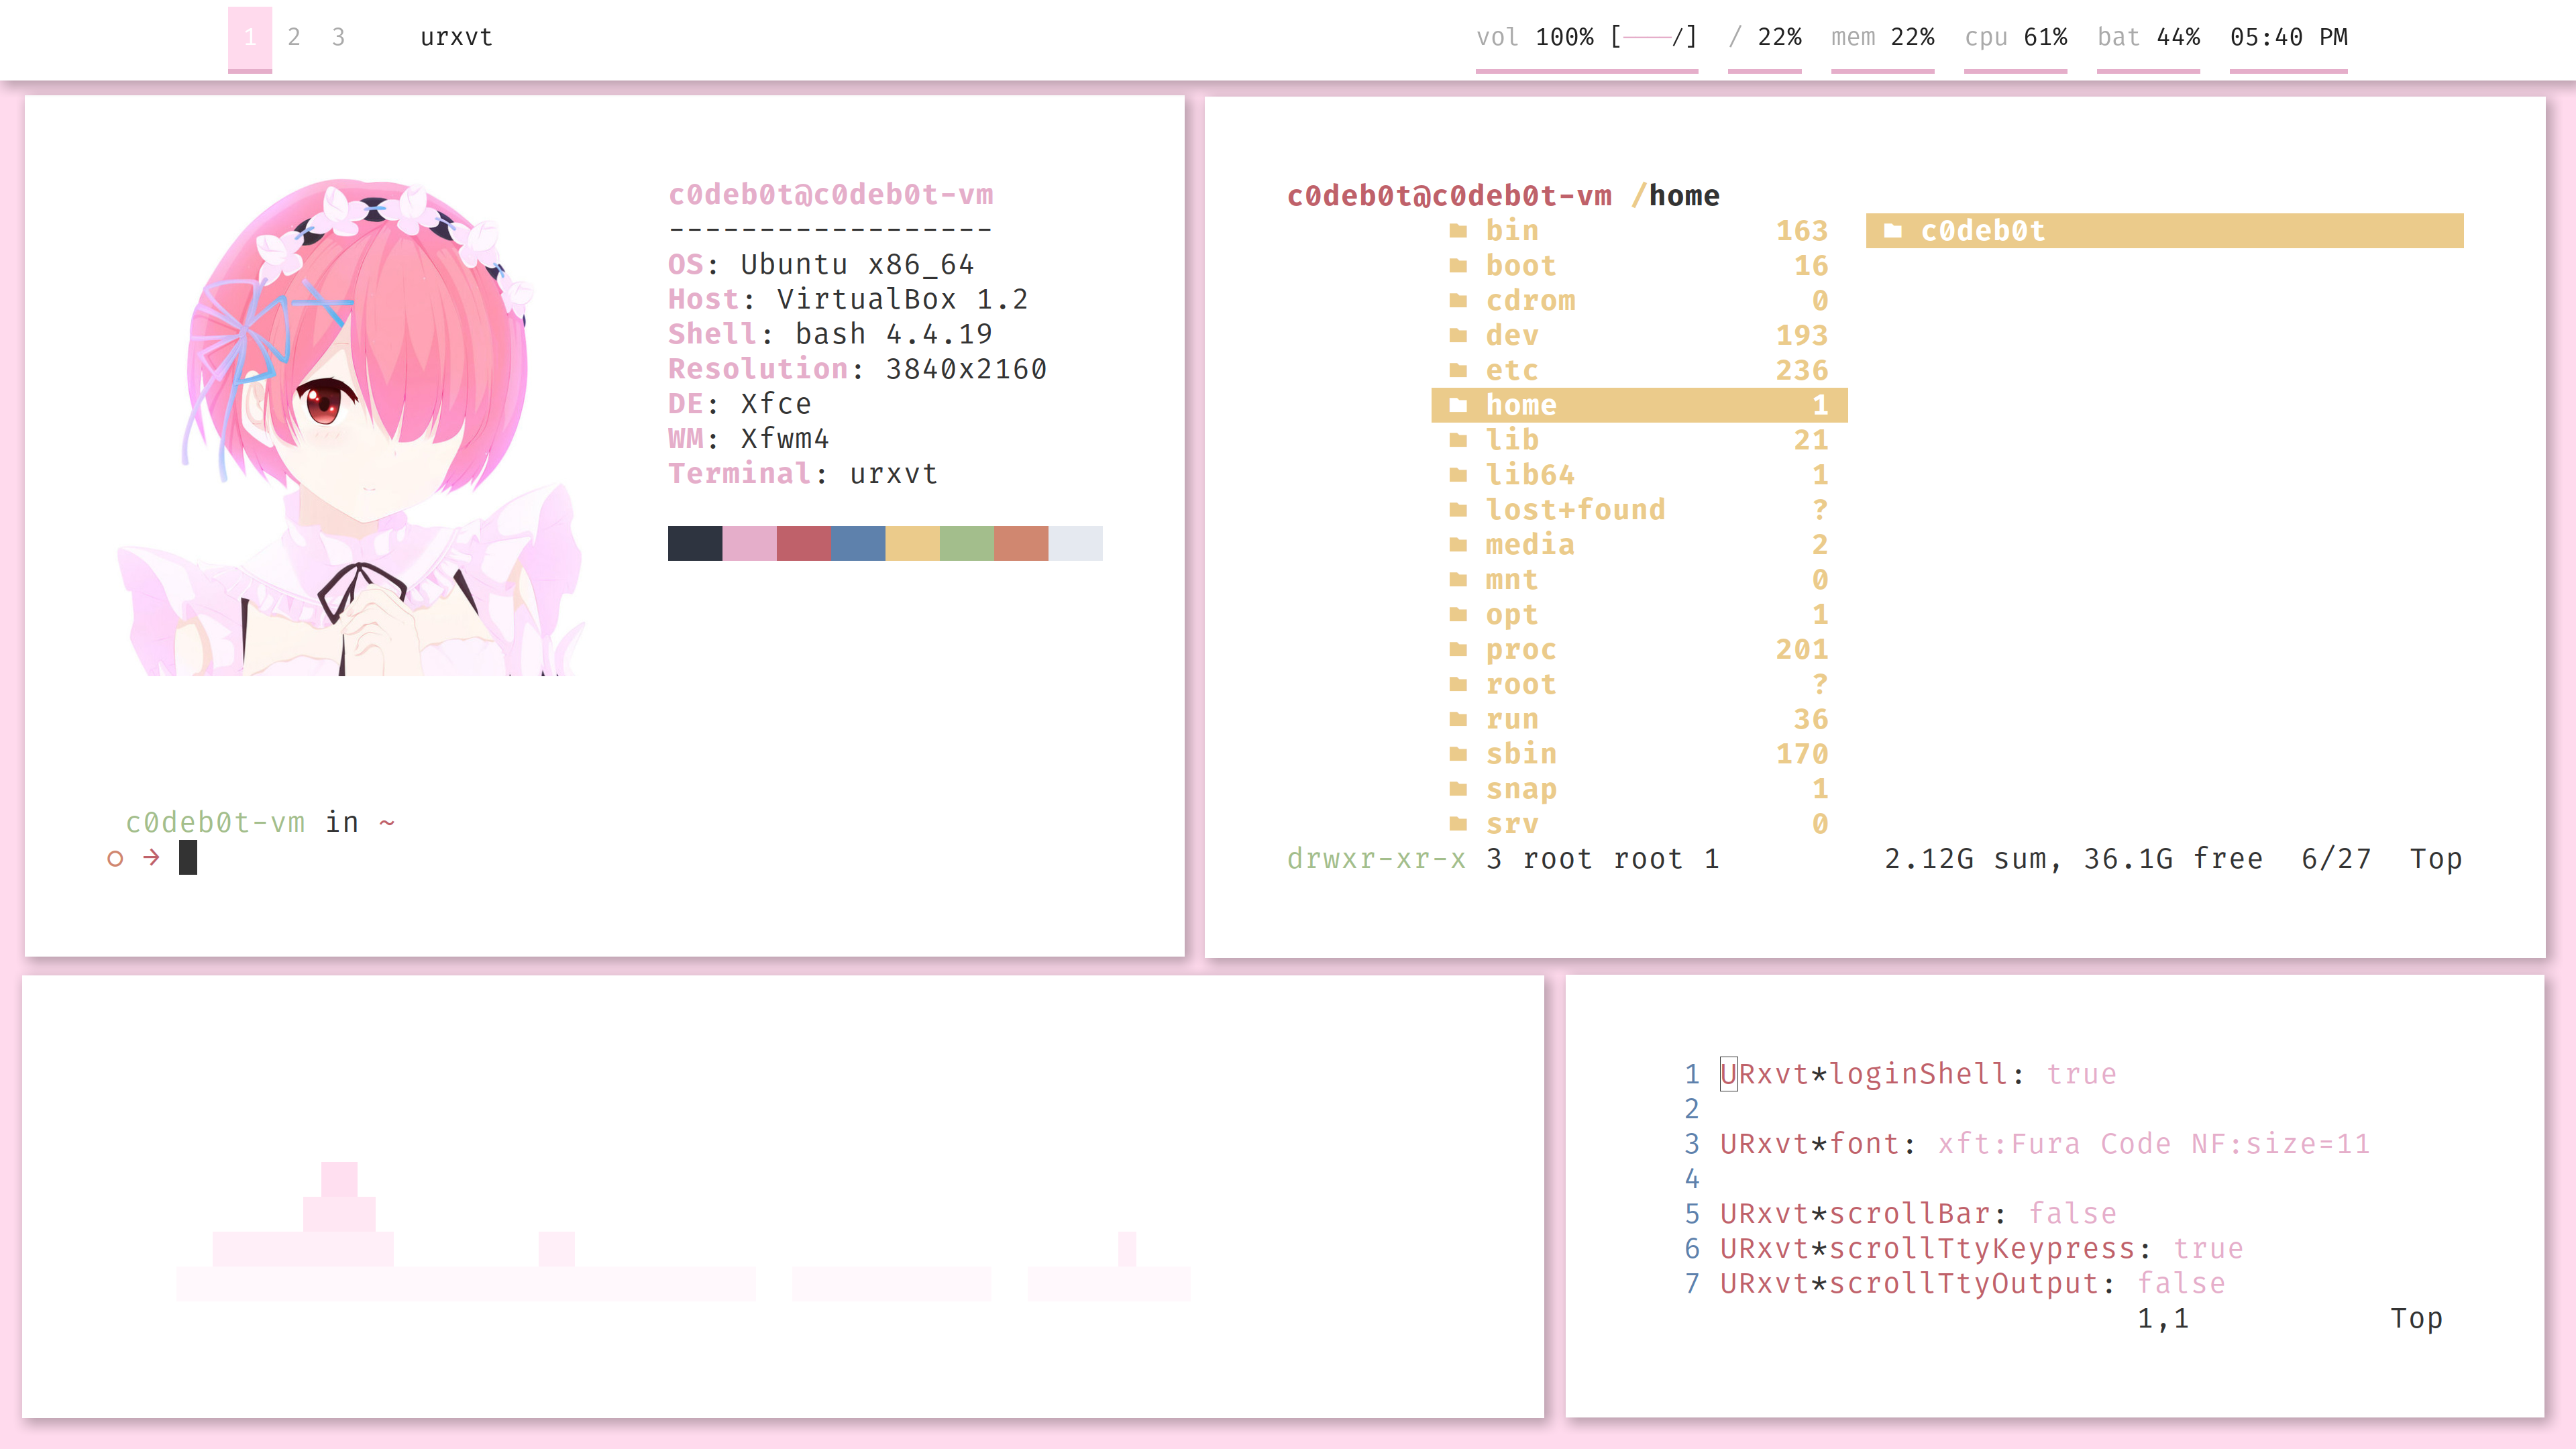
Task: Click the battery 44% status module
Action: click(2148, 37)
